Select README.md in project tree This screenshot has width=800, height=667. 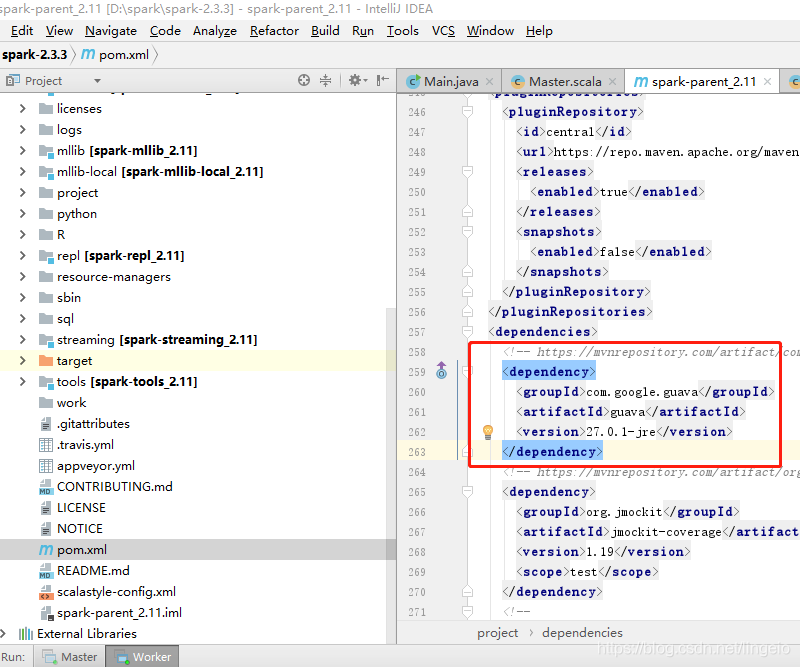pyautogui.click(x=93, y=571)
